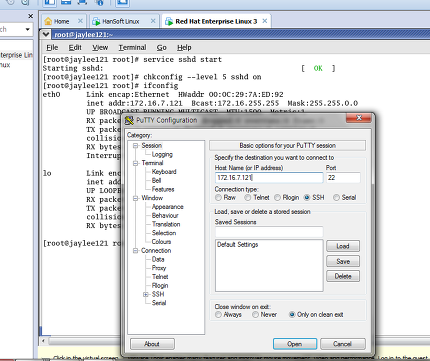Image resolution: width=430 pixels, height=361 pixels.
Task: Collapse the Session tree node
Action: [x=135, y=146]
